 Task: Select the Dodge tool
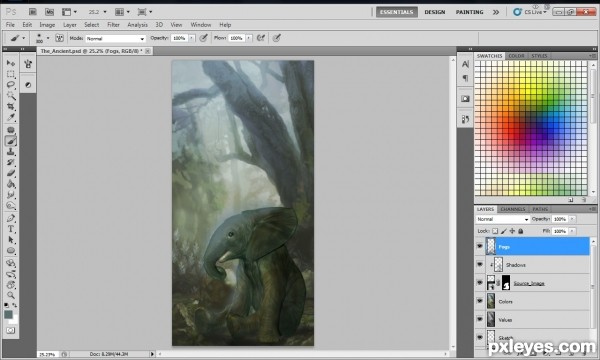coord(11,206)
